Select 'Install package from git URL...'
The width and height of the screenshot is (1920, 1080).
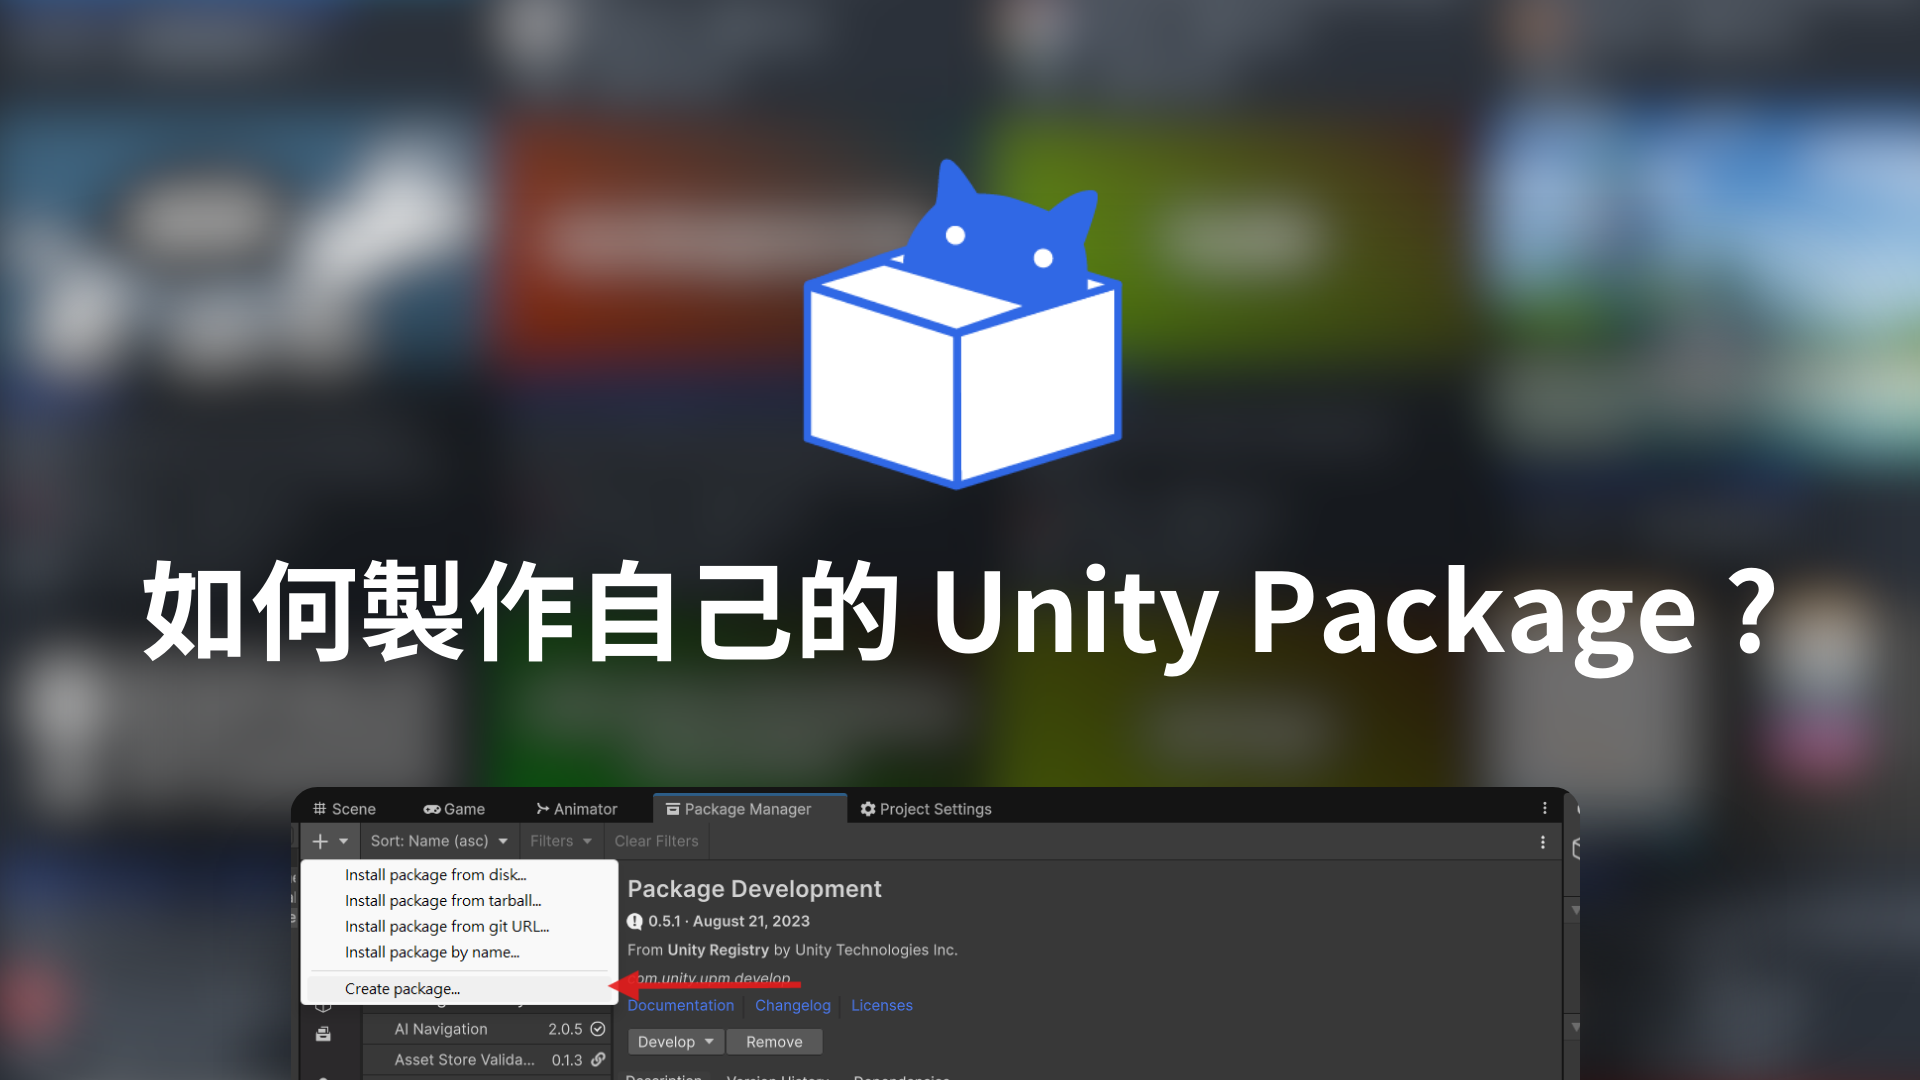coord(448,926)
